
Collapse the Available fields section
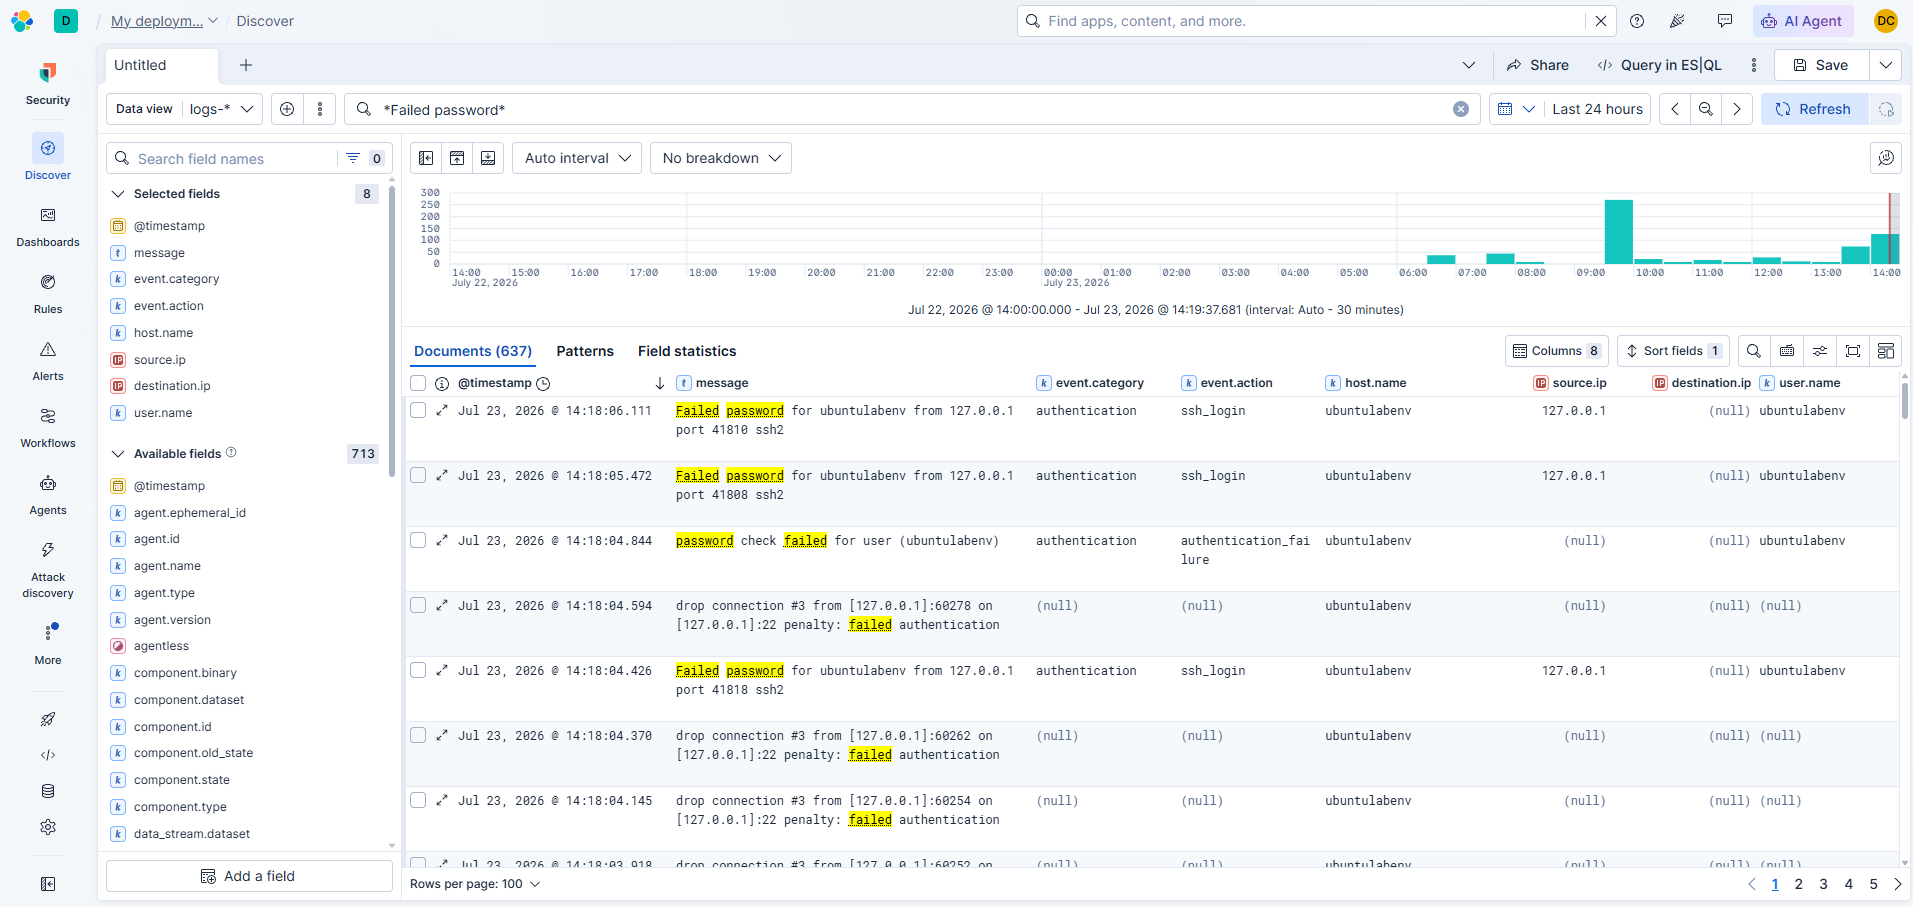118,454
